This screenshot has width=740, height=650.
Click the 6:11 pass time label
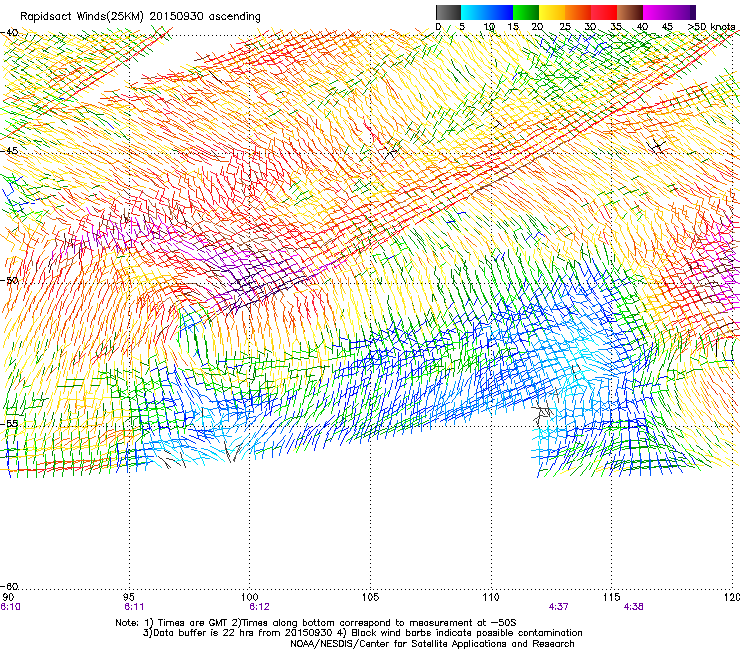point(134,607)
